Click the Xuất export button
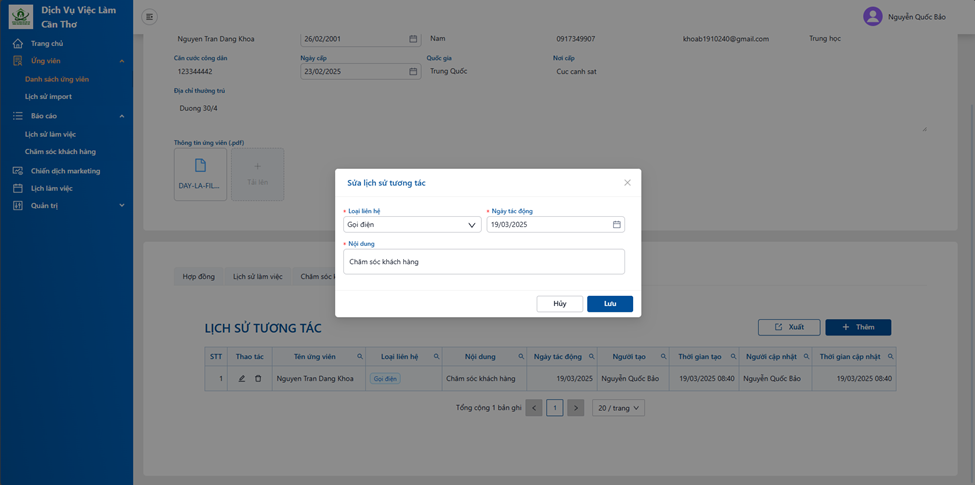The height and width of the screenshot is (485, 975). (x=789, y=327)
